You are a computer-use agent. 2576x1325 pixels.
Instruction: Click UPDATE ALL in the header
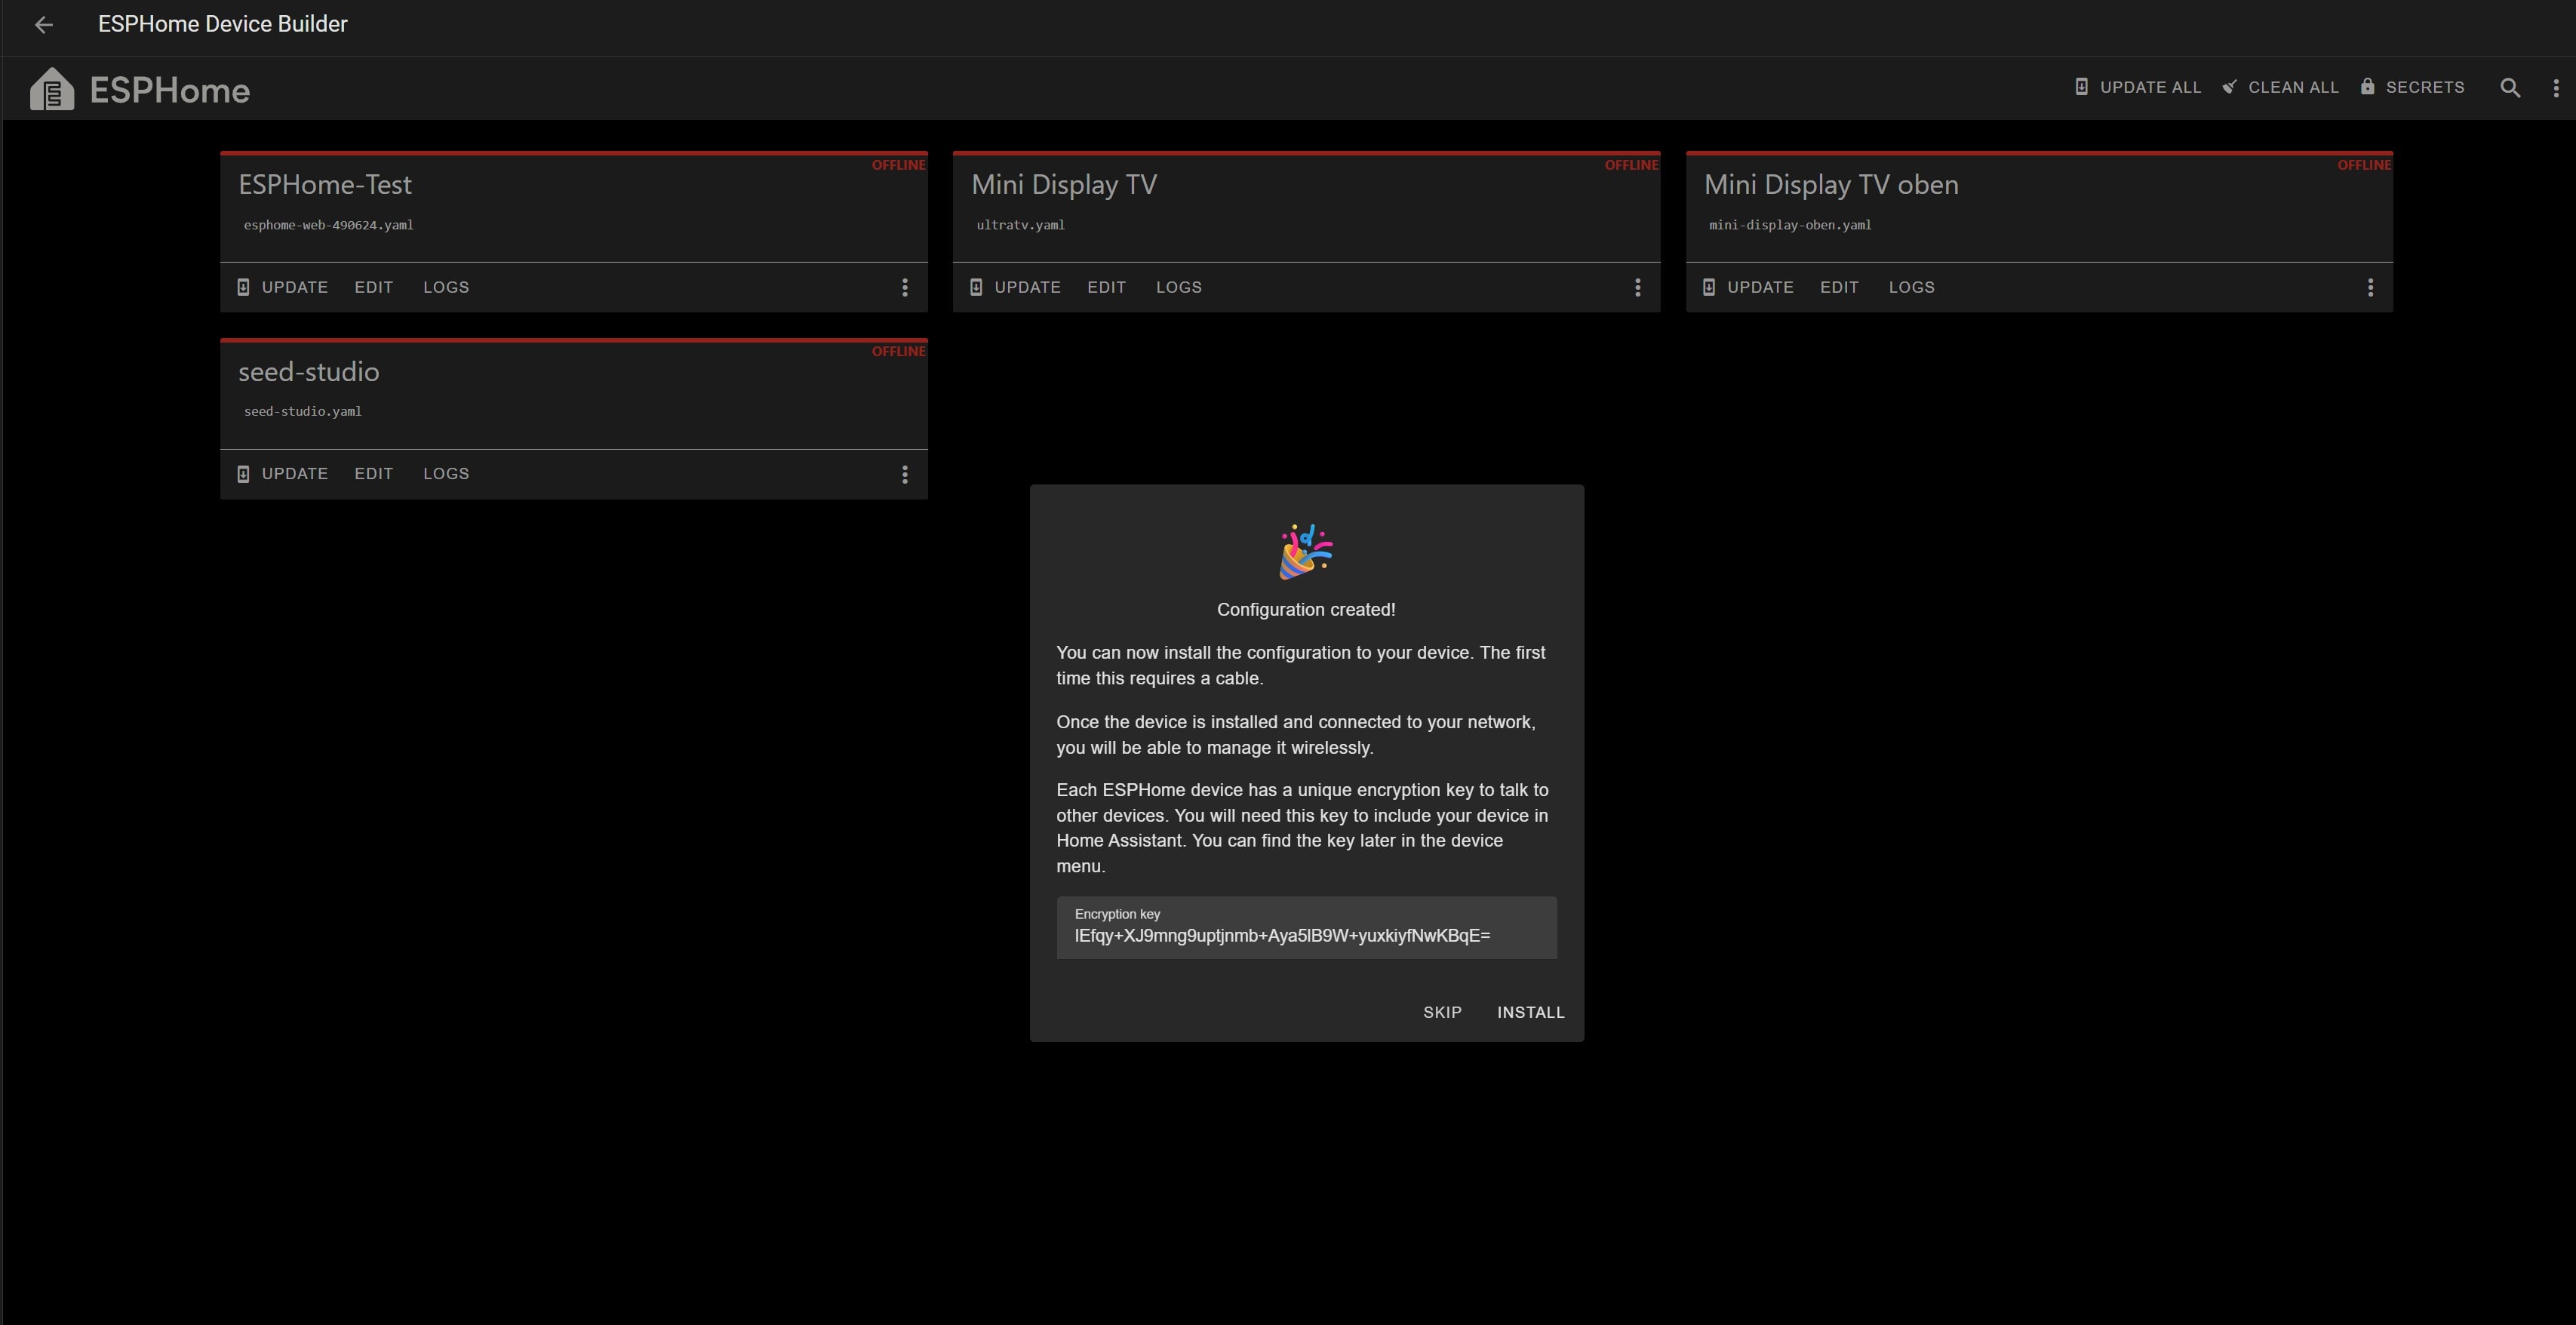pyautogui.click(x=2138, y=88)
